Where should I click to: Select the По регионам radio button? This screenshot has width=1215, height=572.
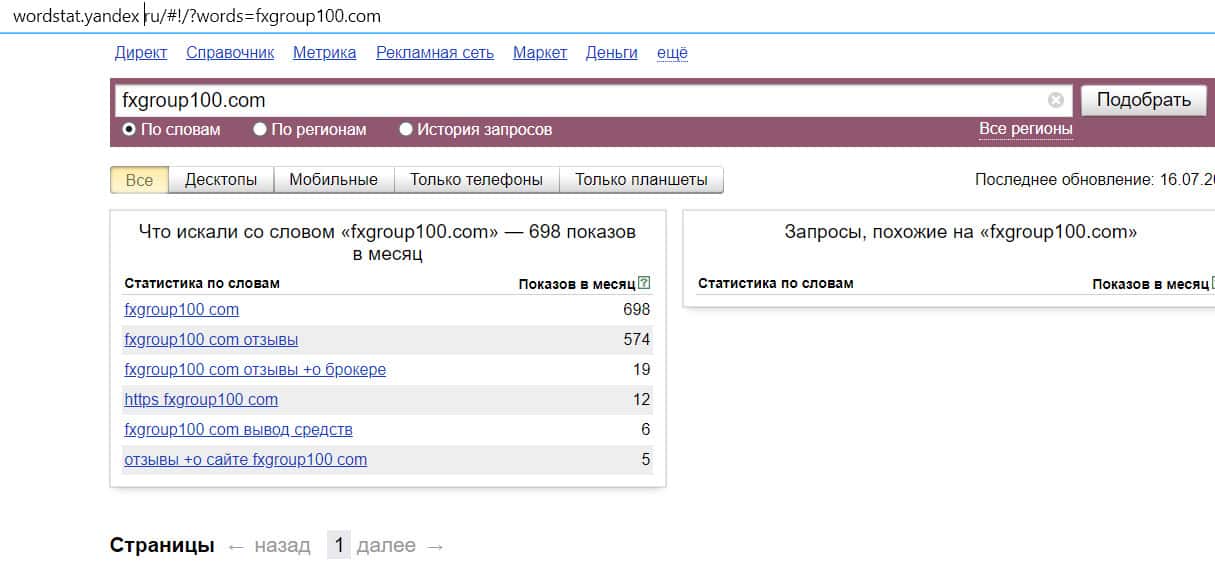coord(260,129)
